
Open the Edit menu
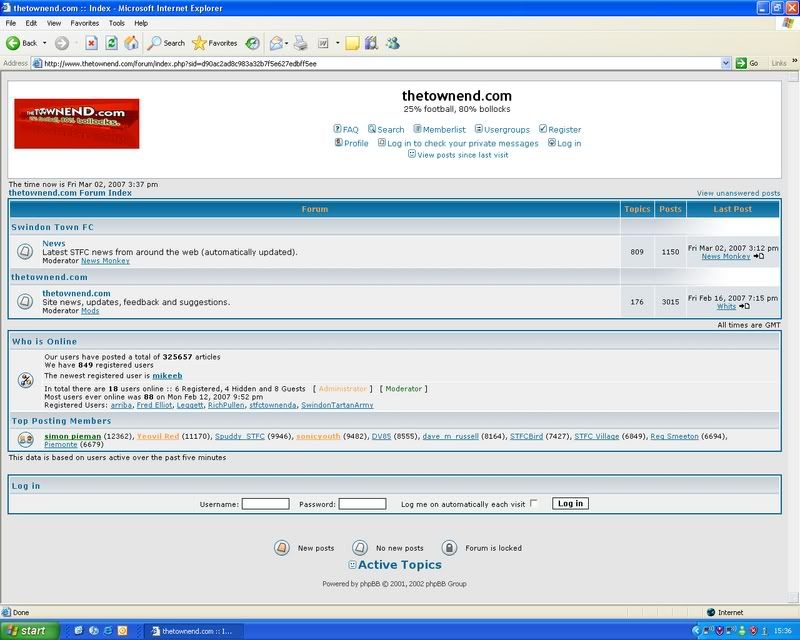click(x=31, y=23)
